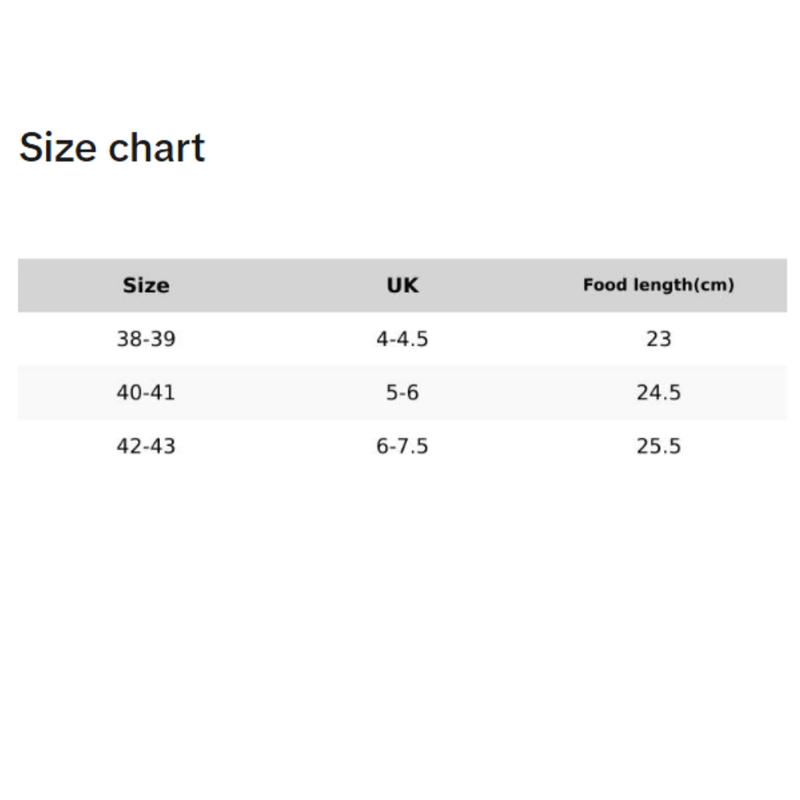This screenshot has height=800, width=800.
Task: Click the 23 length value
Action: [x=659, y=339]
